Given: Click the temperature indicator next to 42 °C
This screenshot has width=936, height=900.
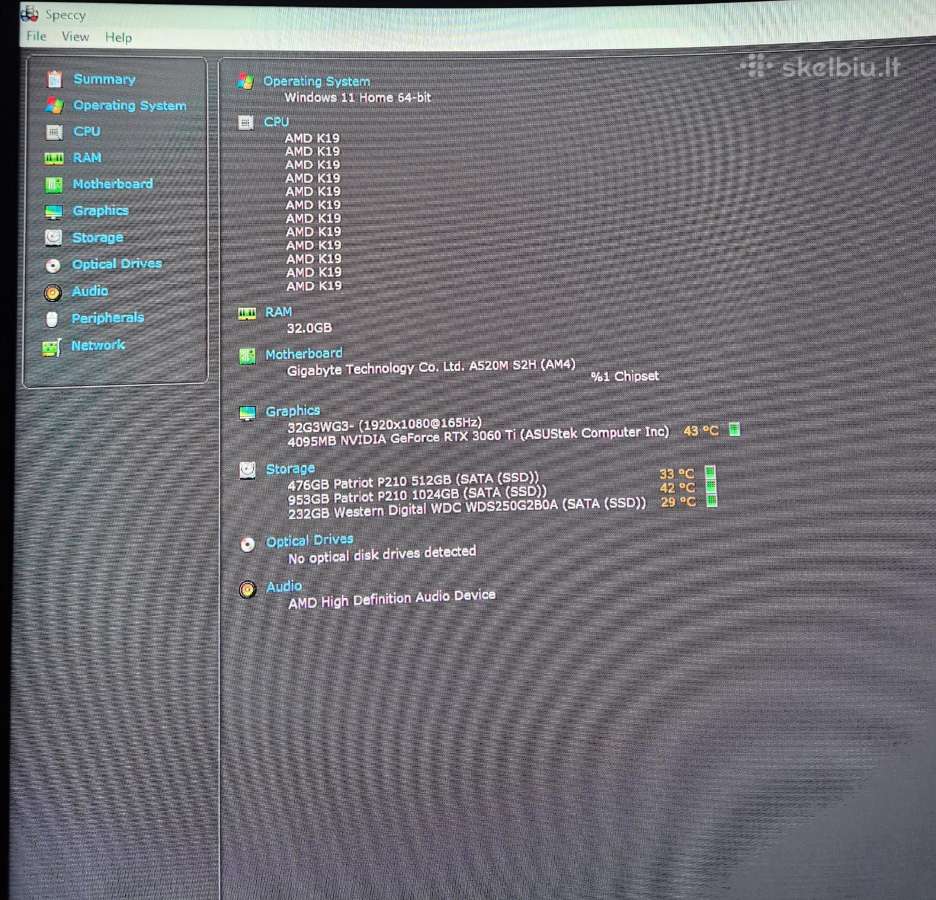Looking at the screenshot, I should 710,486.
